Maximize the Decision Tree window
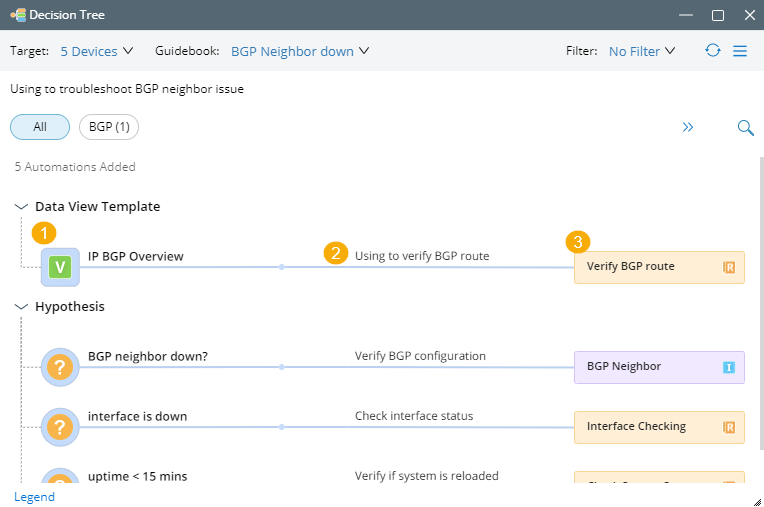 [x=718, y=15]
